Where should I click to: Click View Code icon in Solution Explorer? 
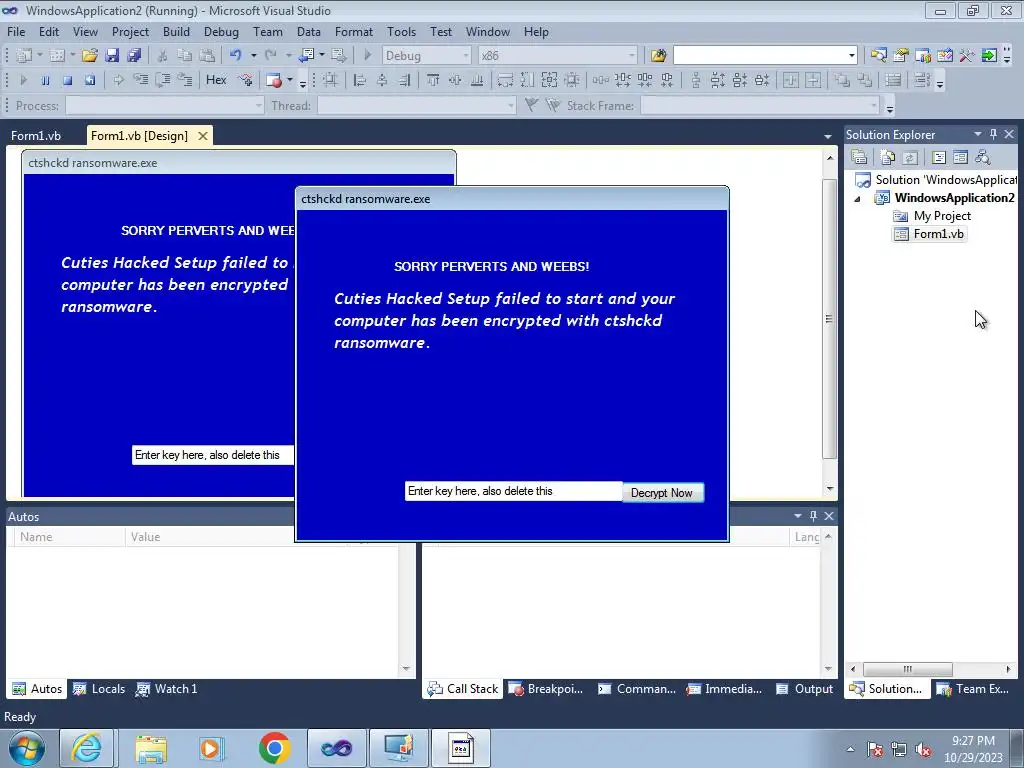click(939, 157)
